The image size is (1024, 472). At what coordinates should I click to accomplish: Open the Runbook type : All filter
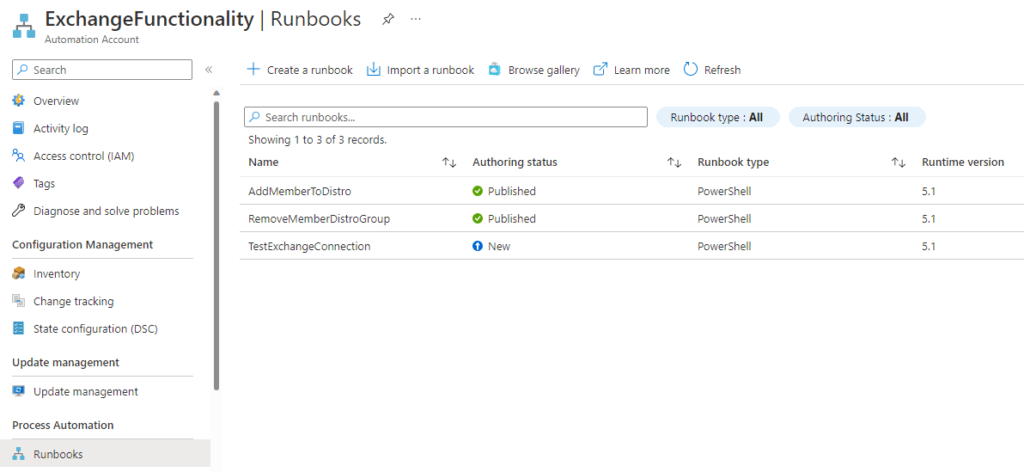717,117
